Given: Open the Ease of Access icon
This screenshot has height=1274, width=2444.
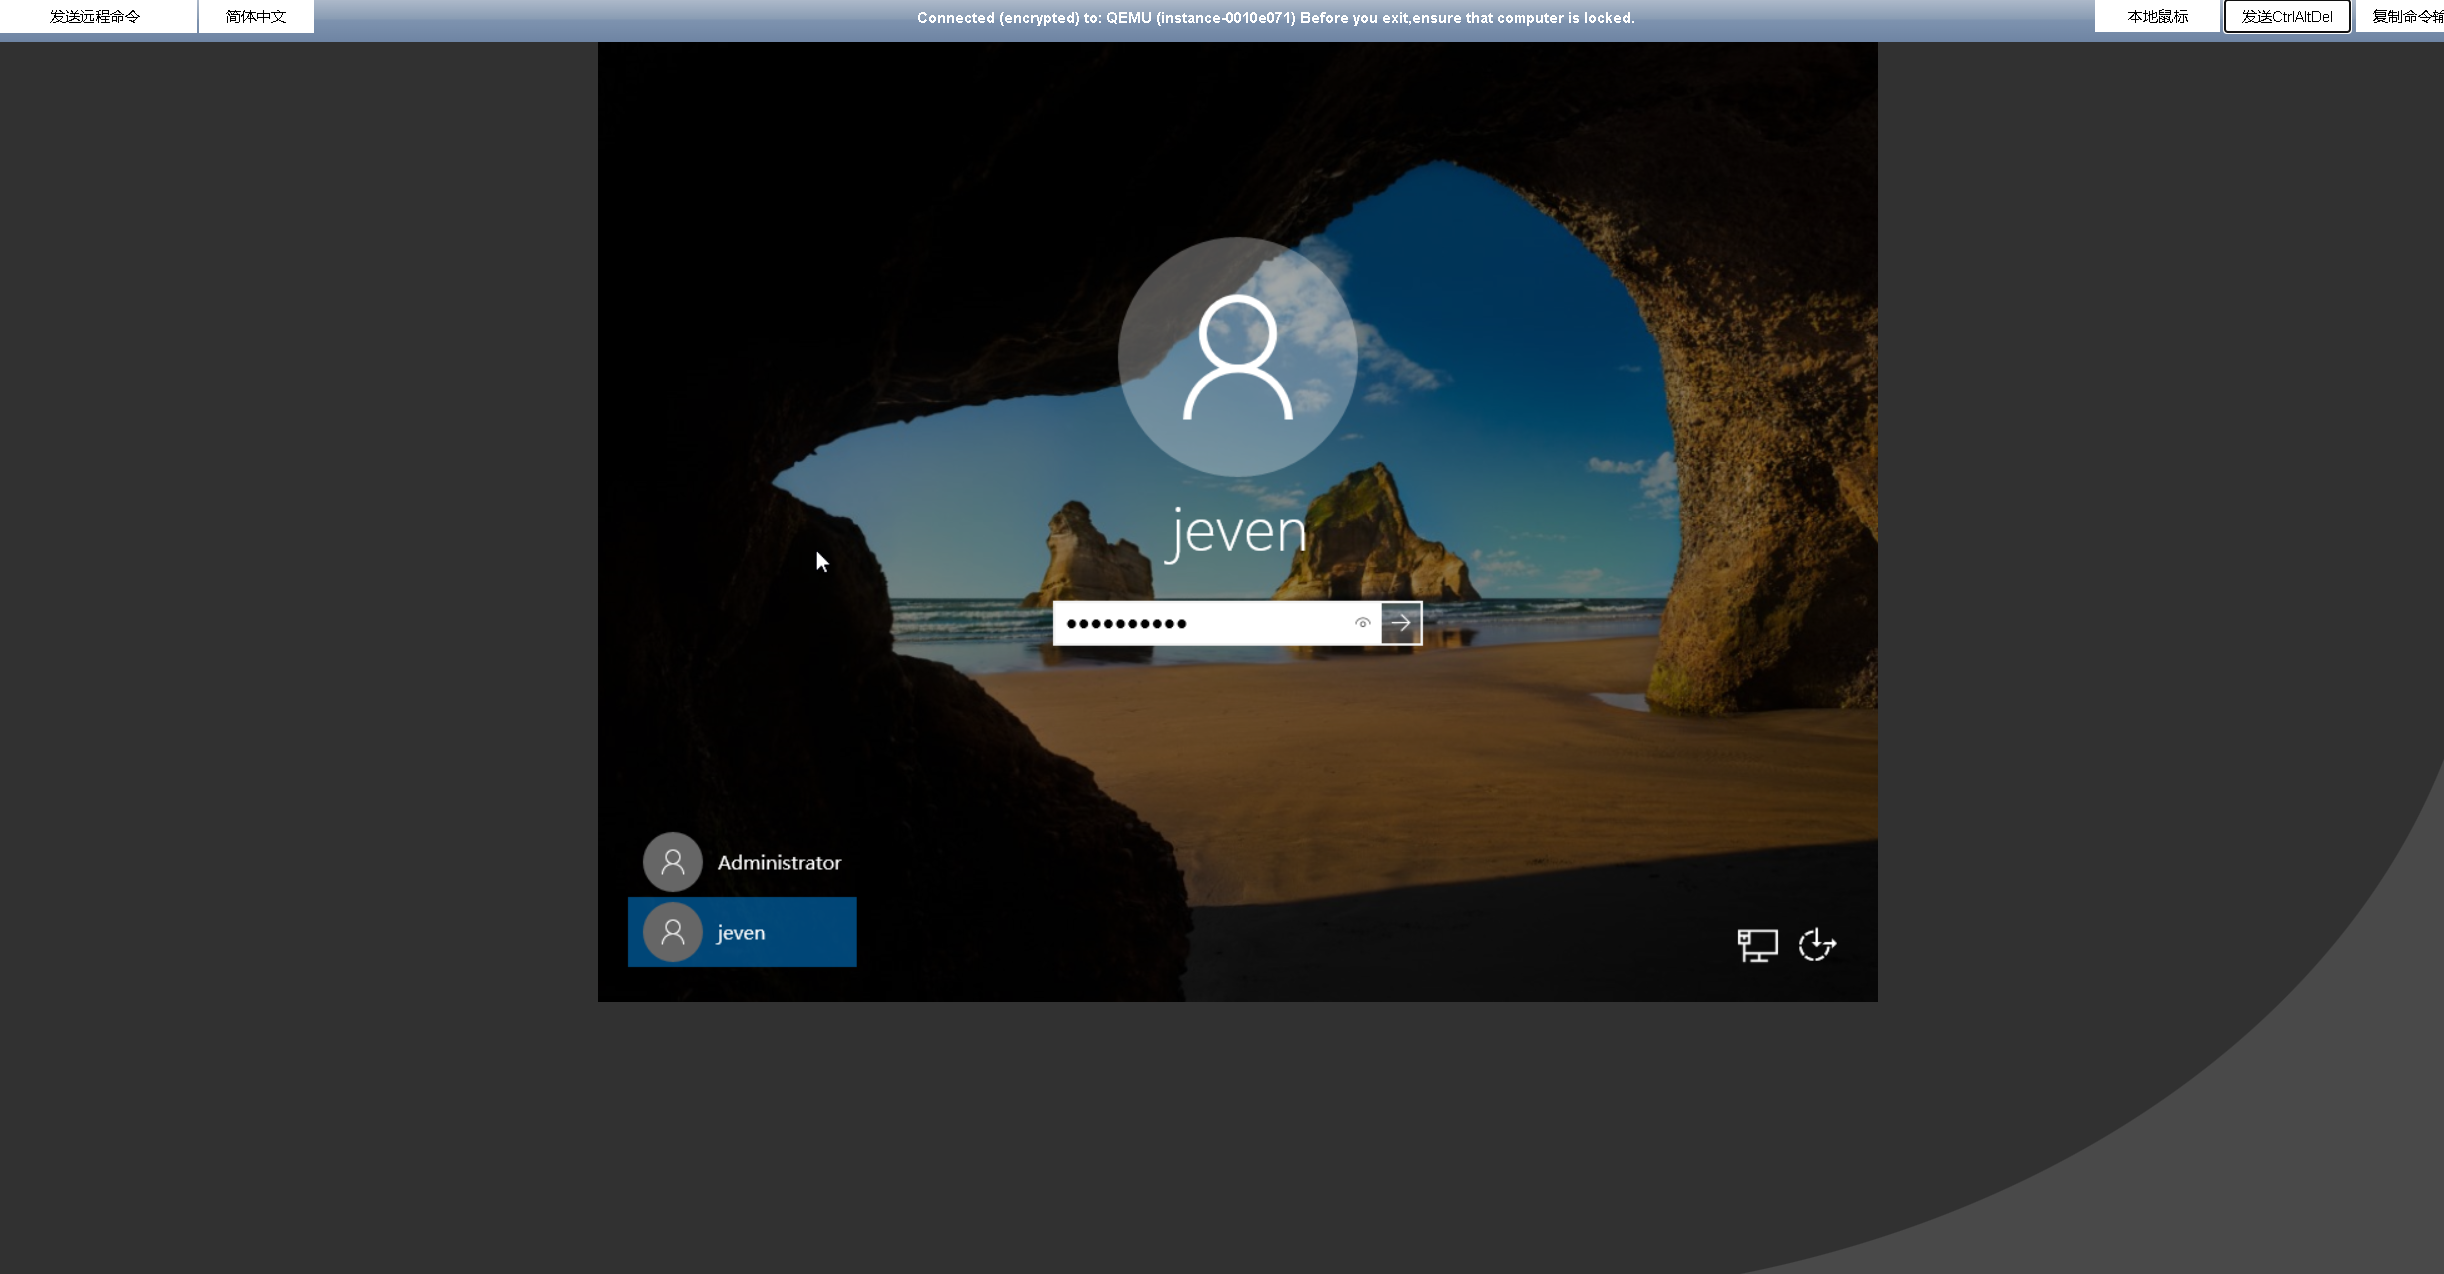Looking at the screenshot, I should click(1817, 945).
